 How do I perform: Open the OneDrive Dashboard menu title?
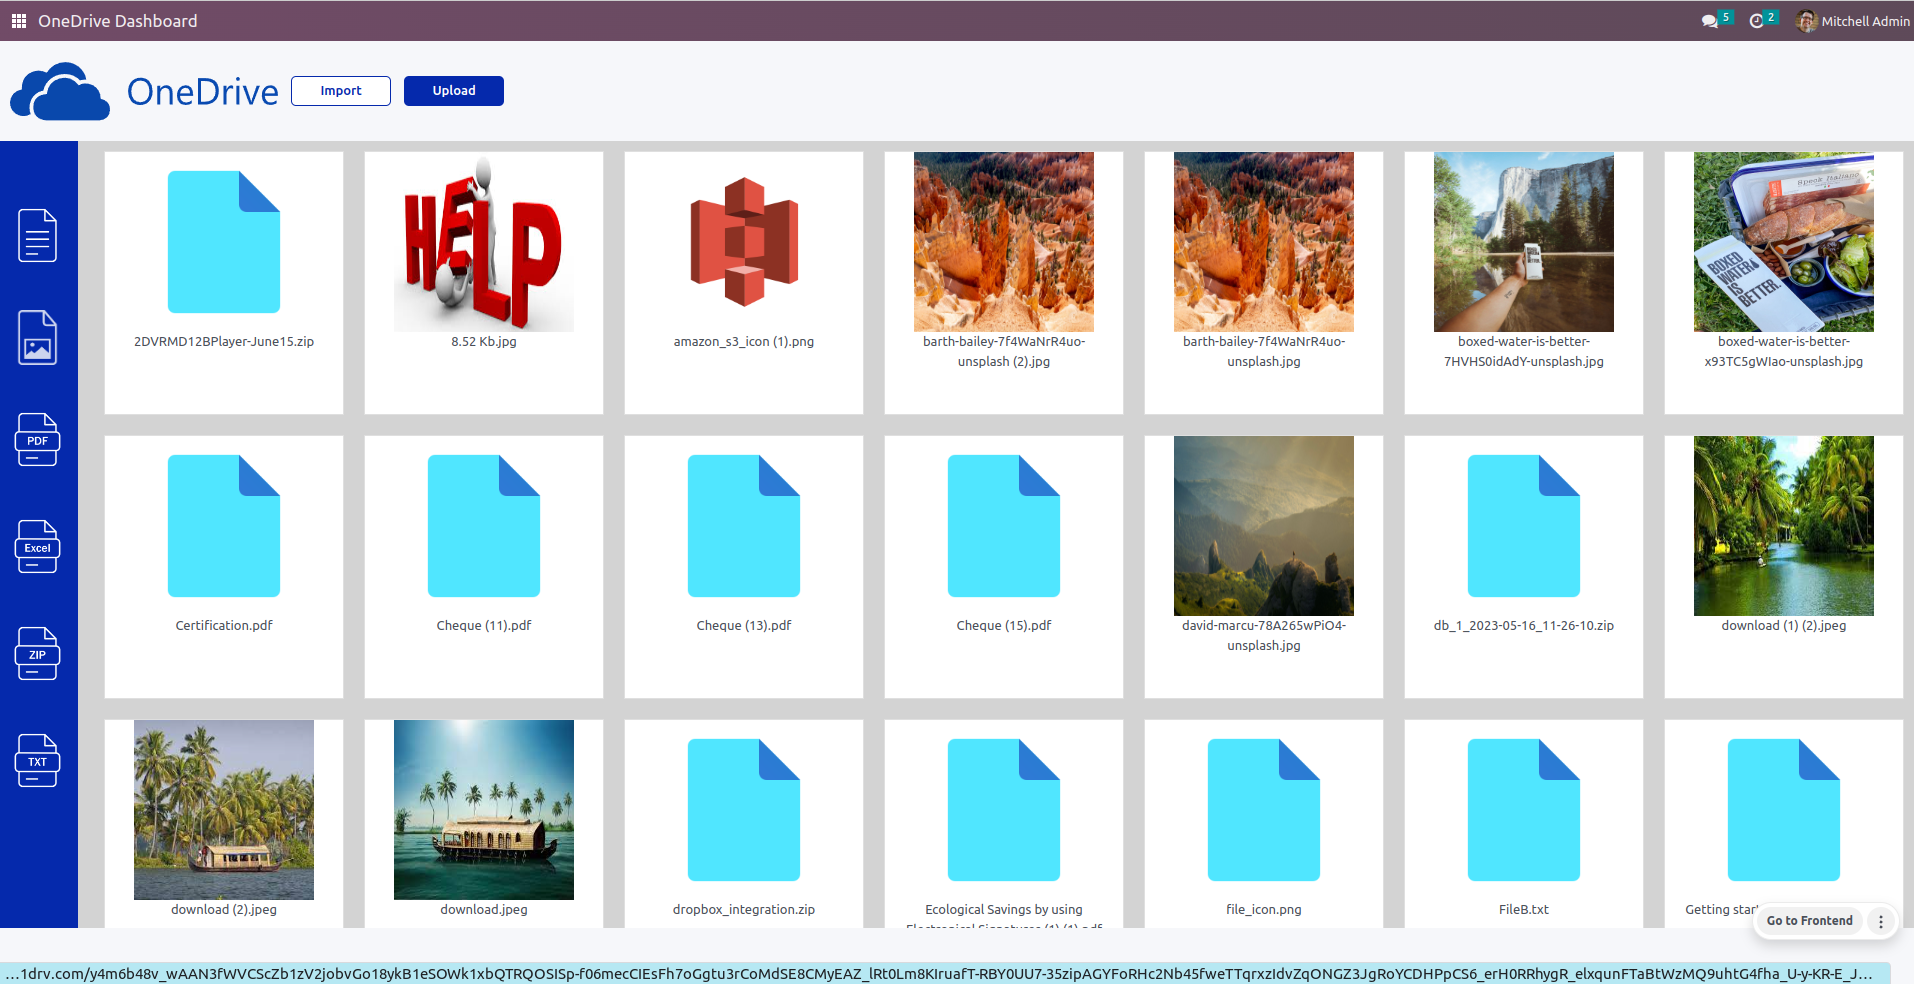tap(117, 21)
